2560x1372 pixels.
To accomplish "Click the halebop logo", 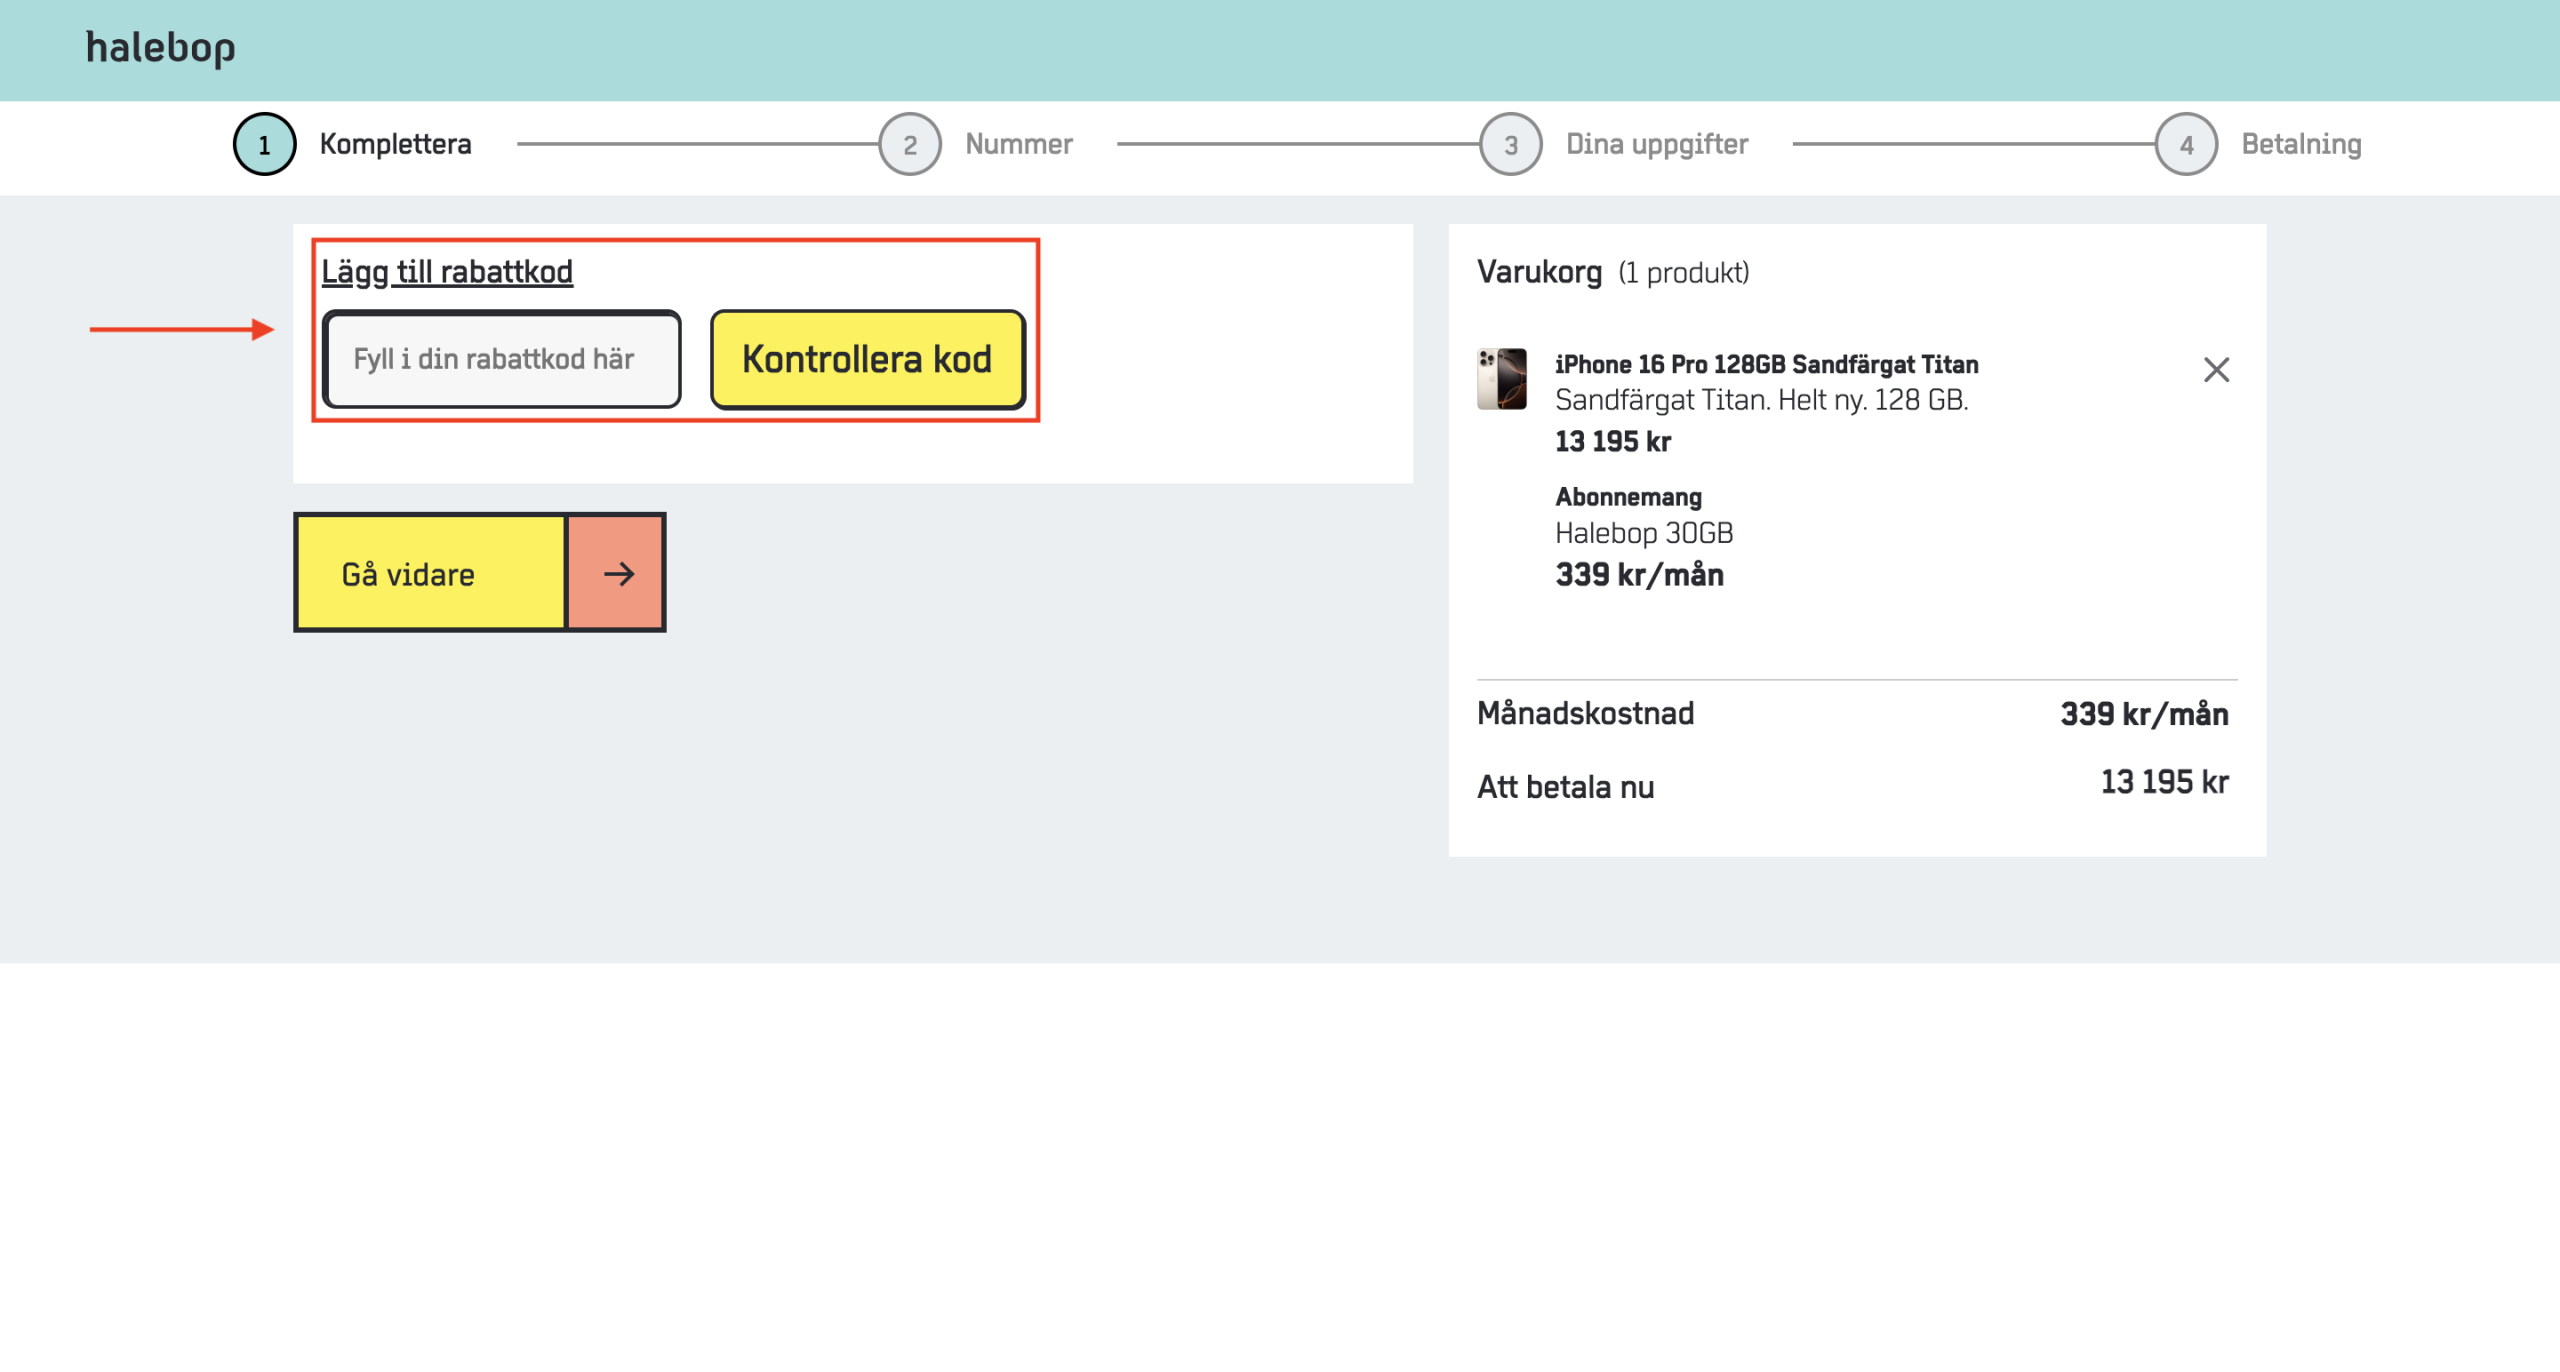I will tap(160, 48).
